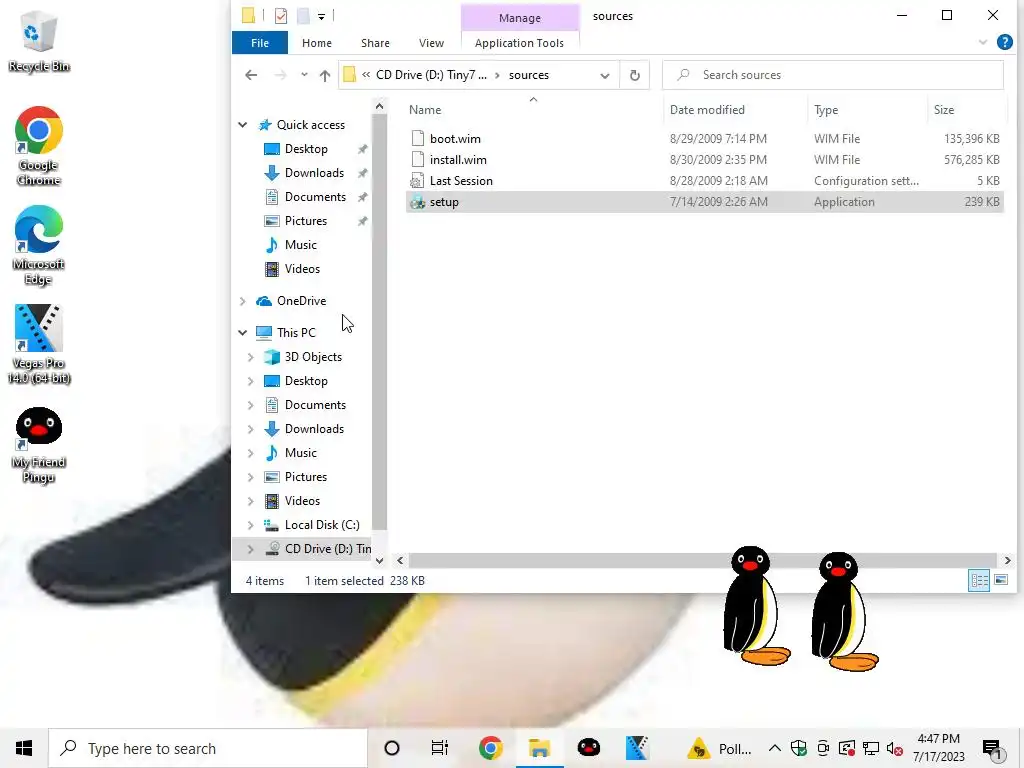
Task: Switch to the Home ribbon tab
Action: (x=317, y=43)
